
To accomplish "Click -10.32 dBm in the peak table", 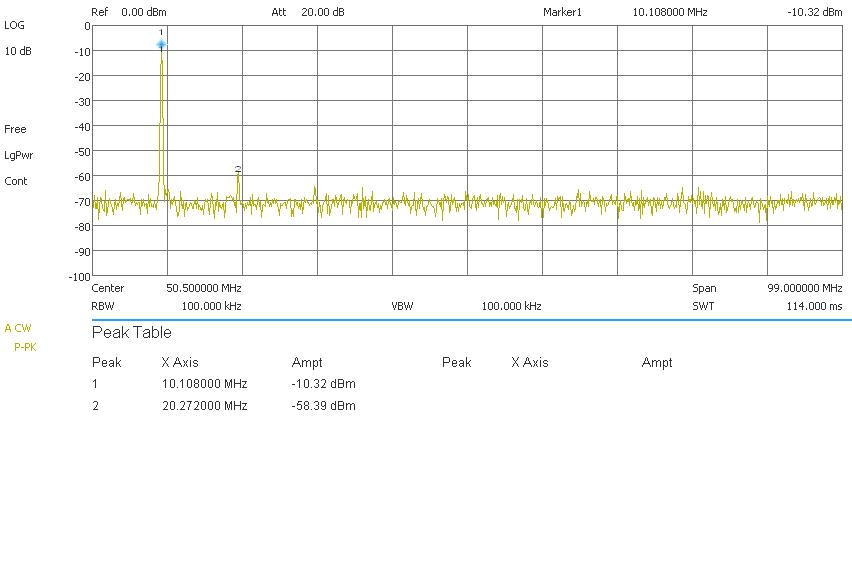I will click(x=323, y=384).
